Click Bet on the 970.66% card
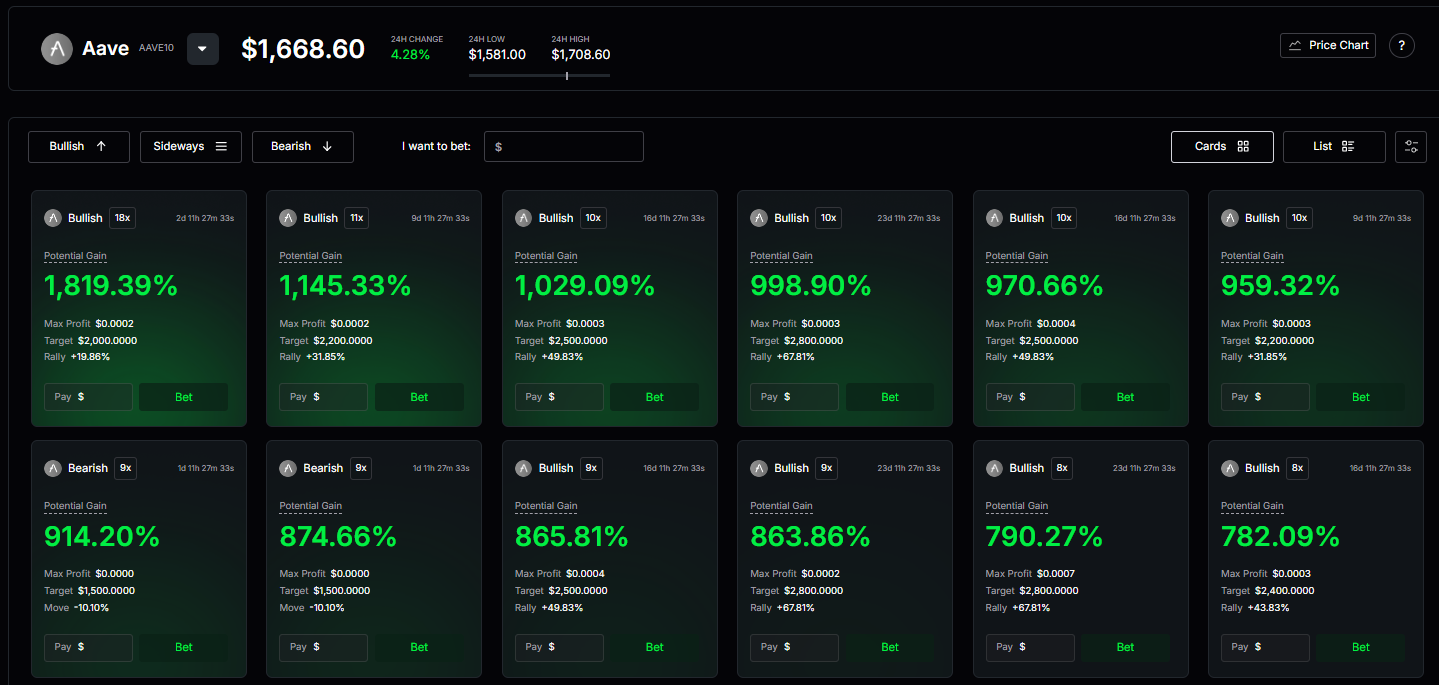The width and height of the screenshot is (1439, 685). click(x=1126, y=397)
